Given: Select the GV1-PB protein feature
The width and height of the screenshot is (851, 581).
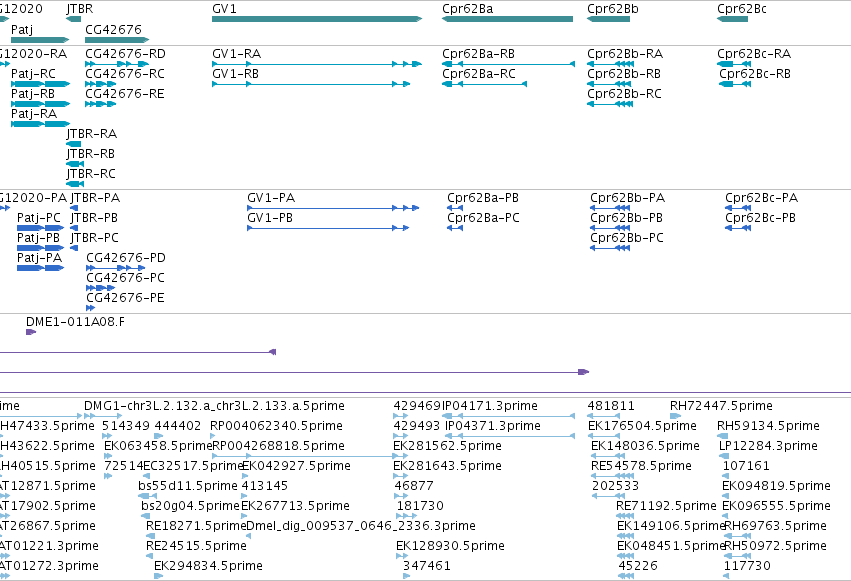Looking at the screenshot, I should [x=328, y=228].
